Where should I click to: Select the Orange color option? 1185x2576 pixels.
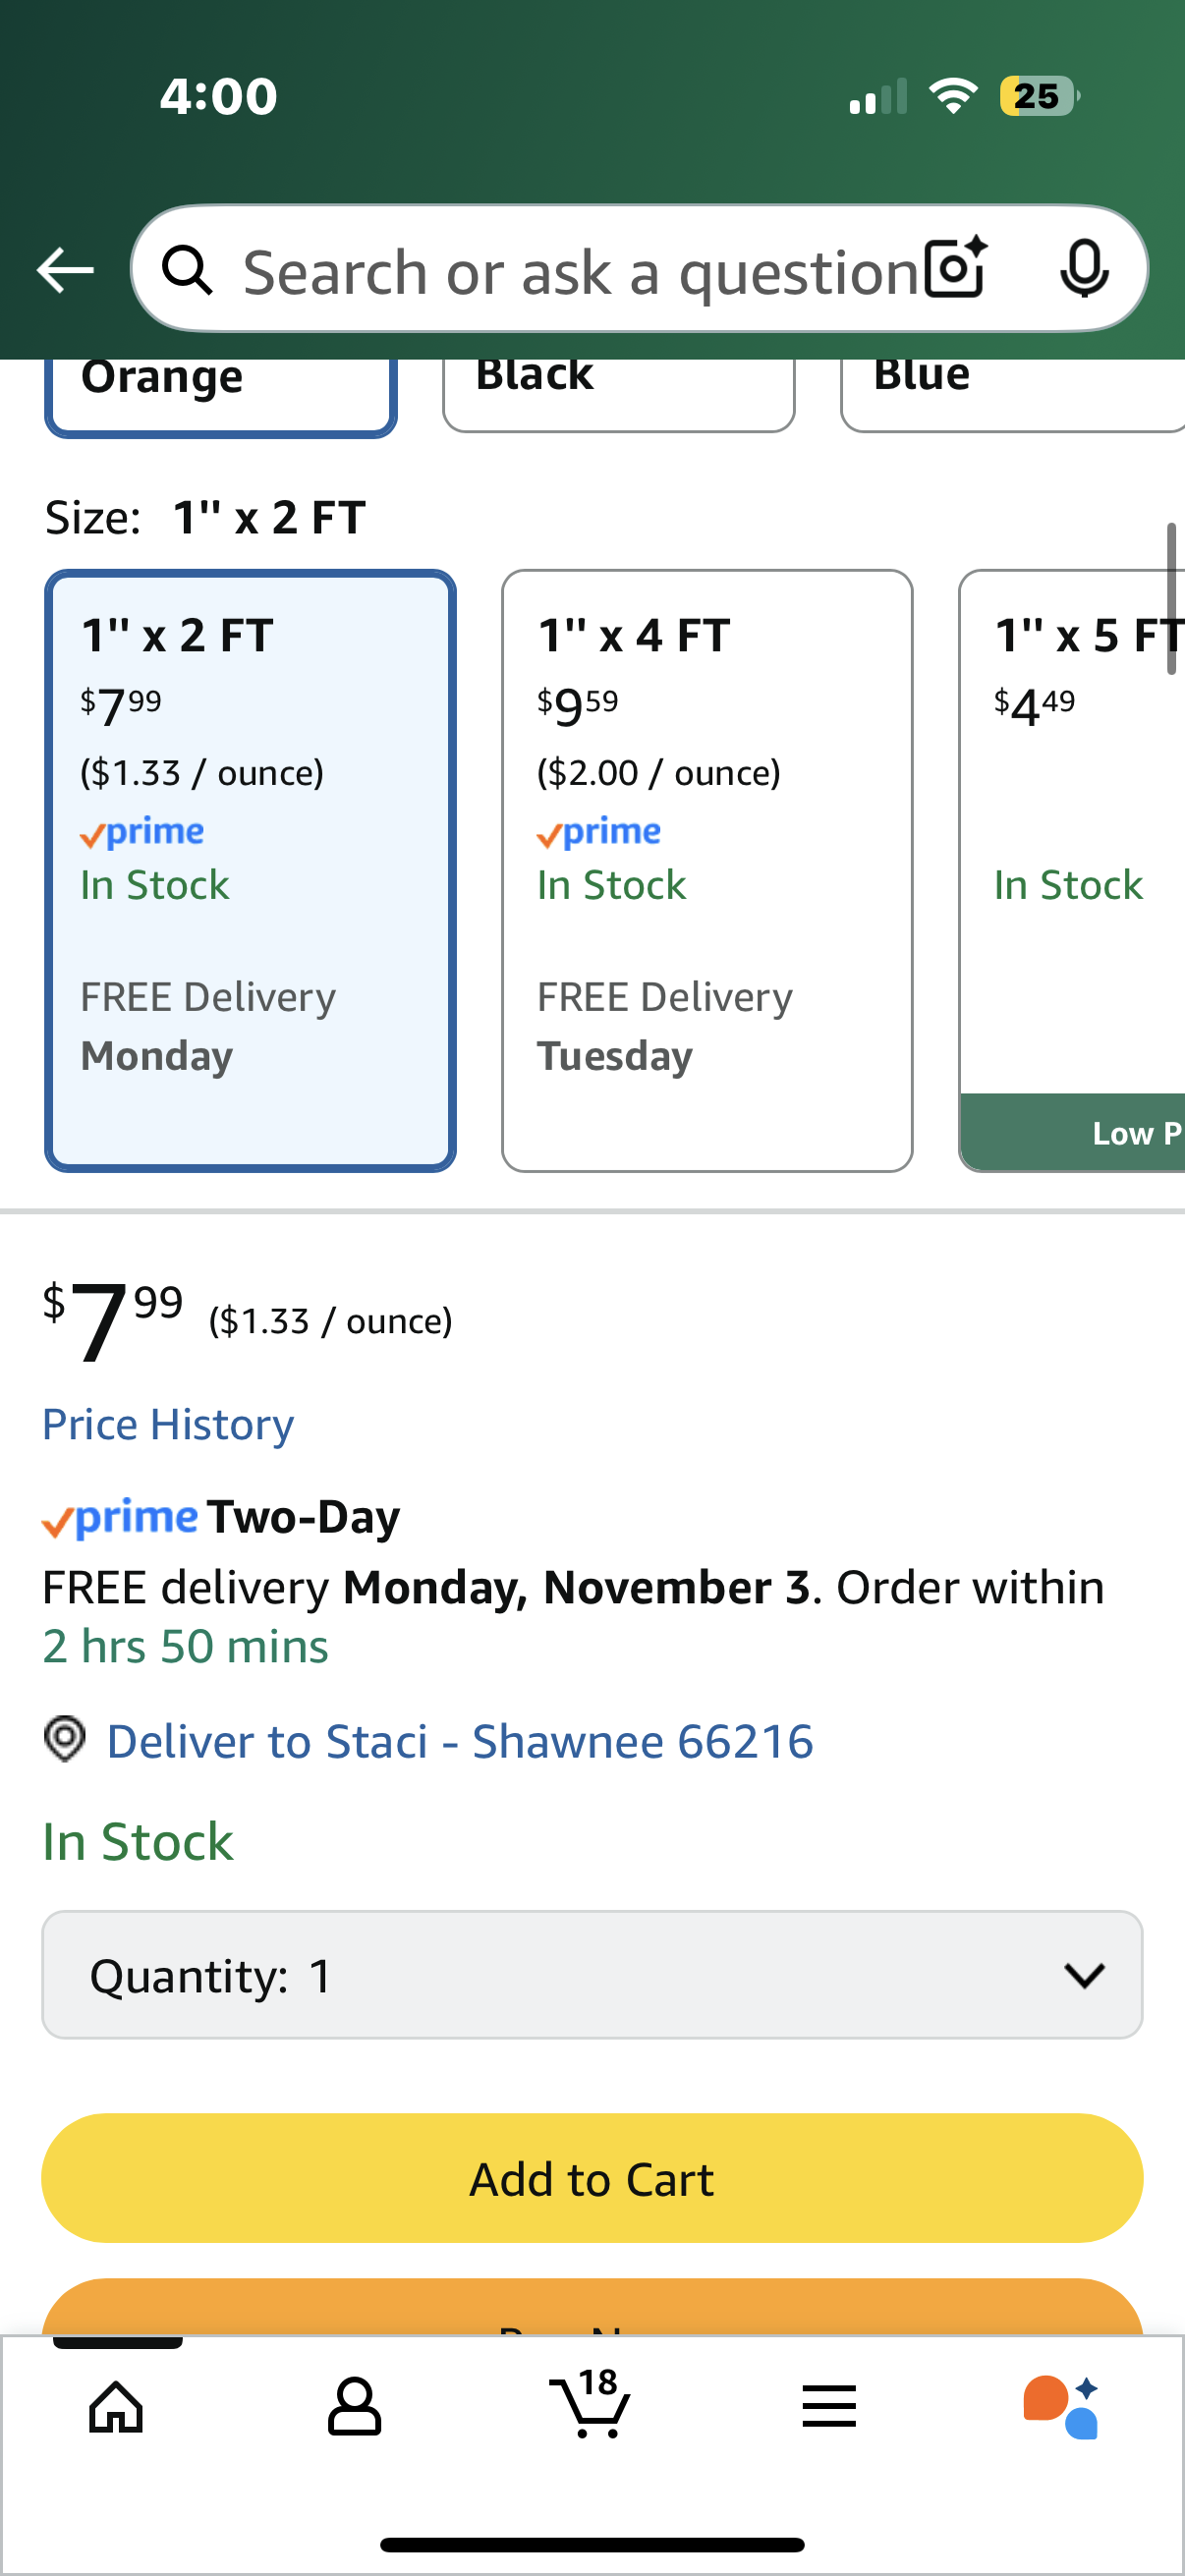(220, 392)
